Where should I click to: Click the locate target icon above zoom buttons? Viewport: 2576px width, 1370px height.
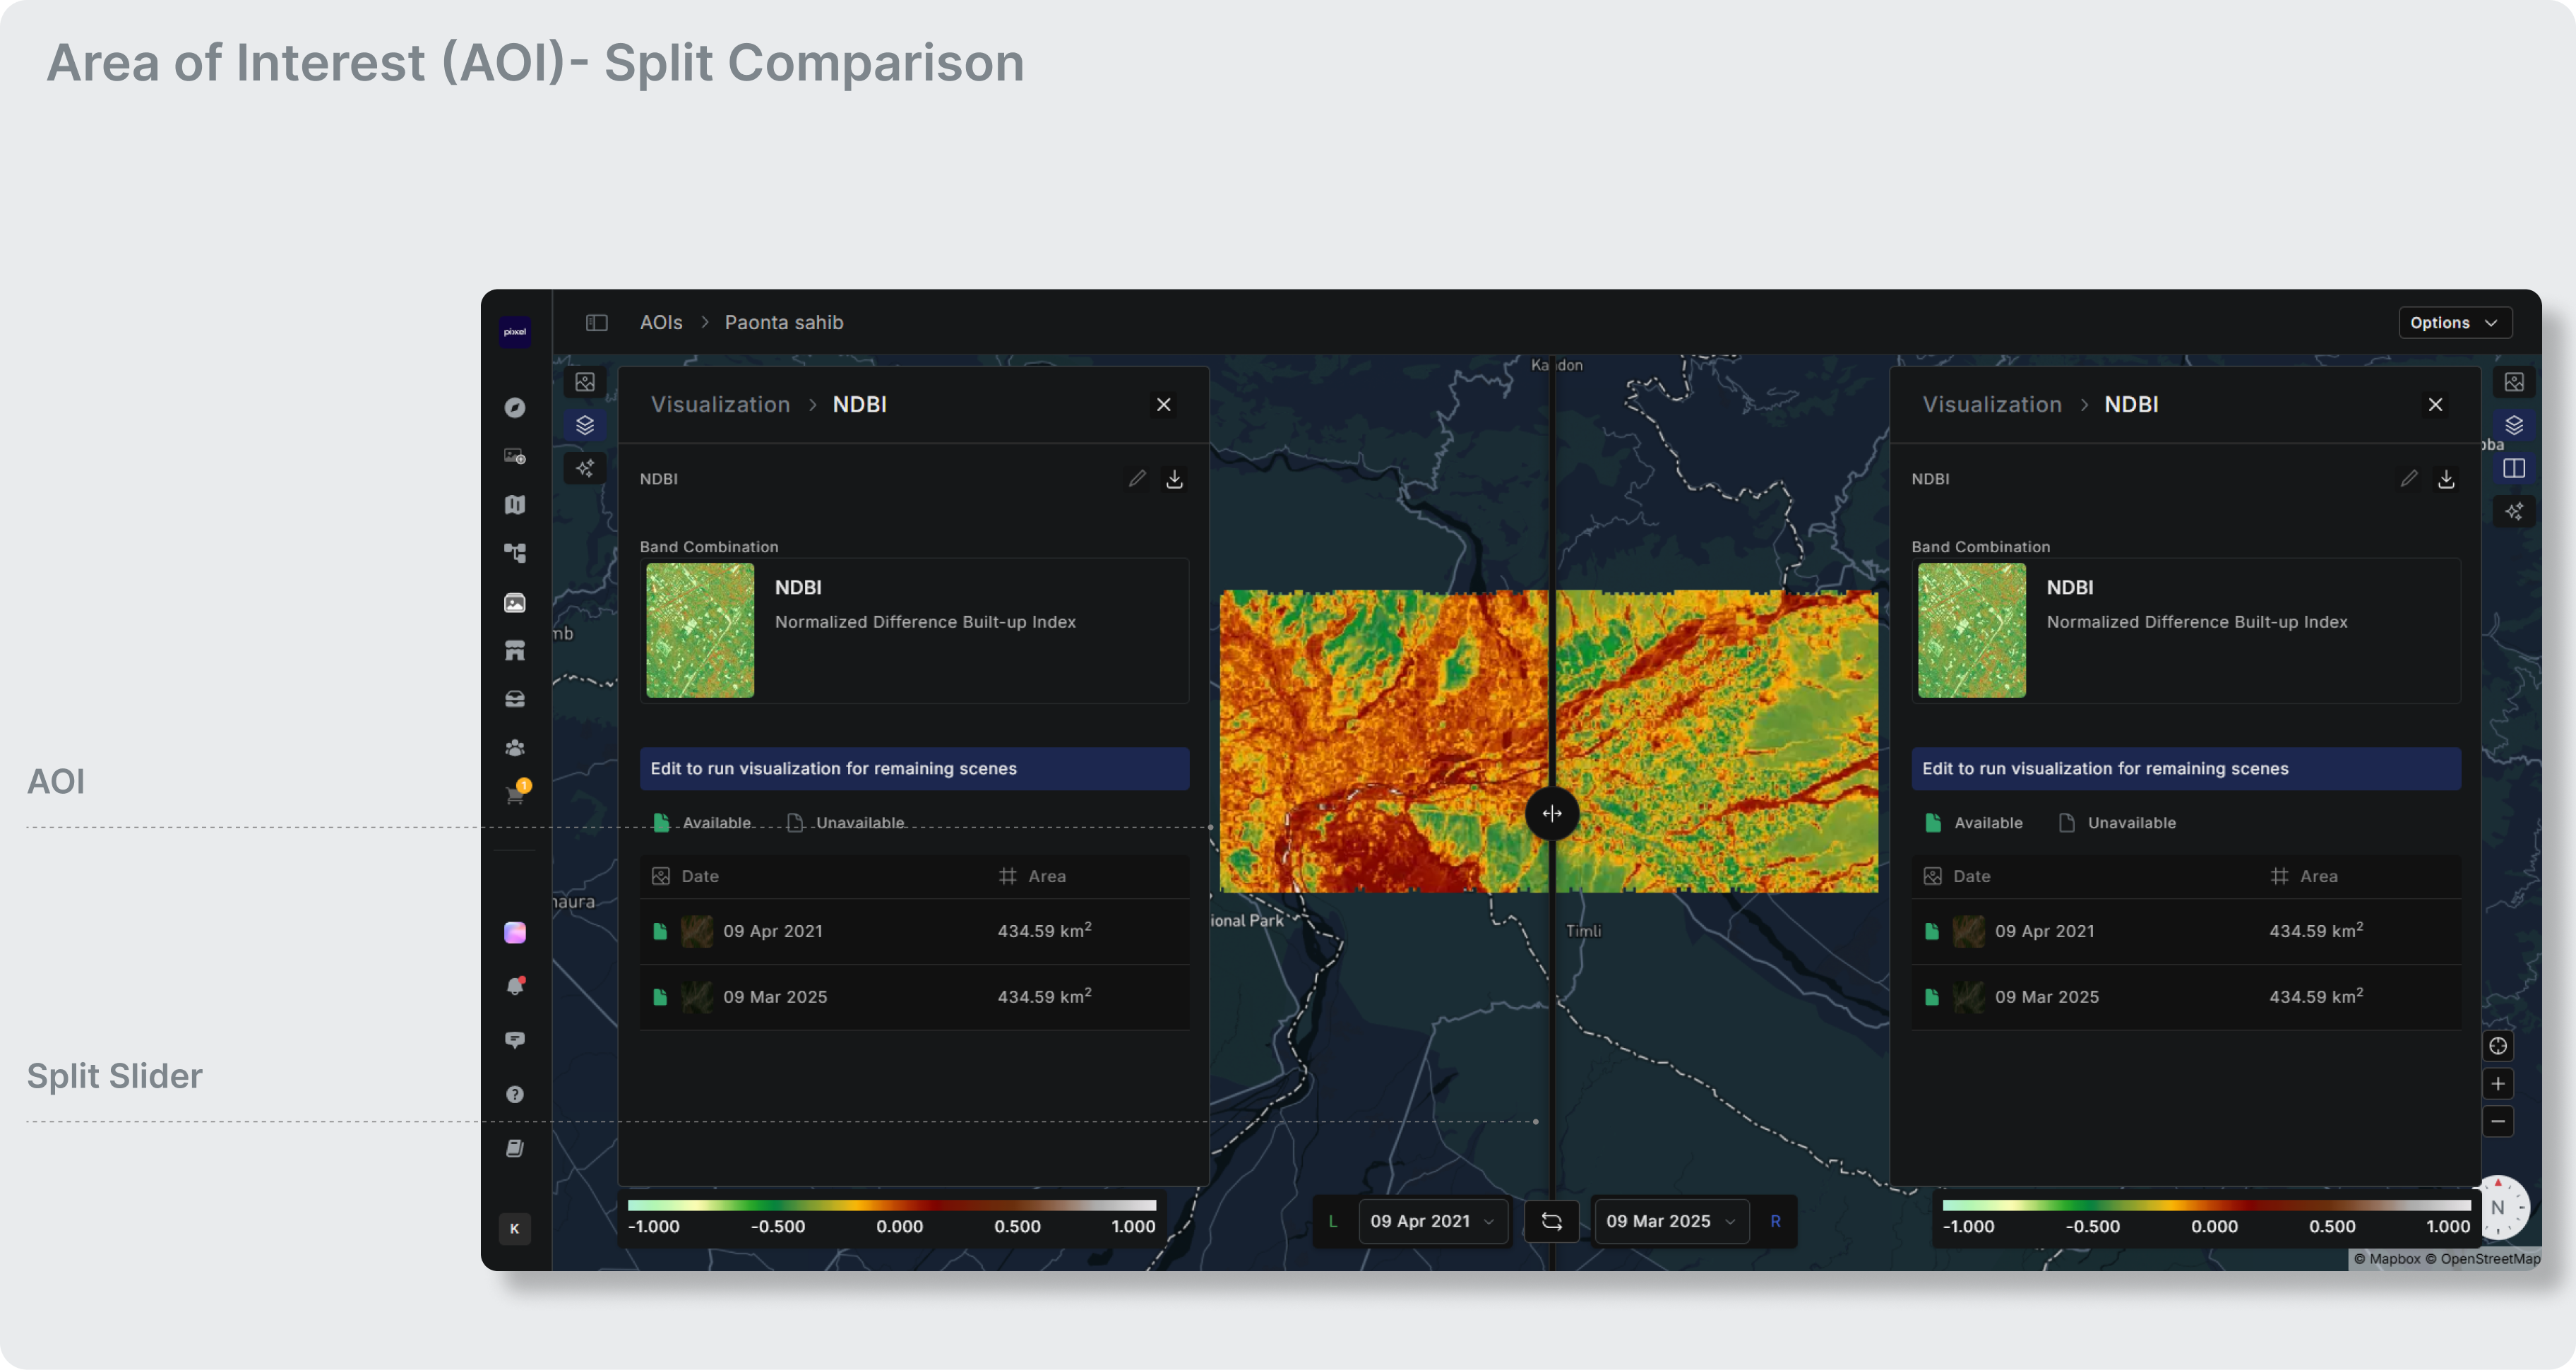click(x=2497, y=1046)
